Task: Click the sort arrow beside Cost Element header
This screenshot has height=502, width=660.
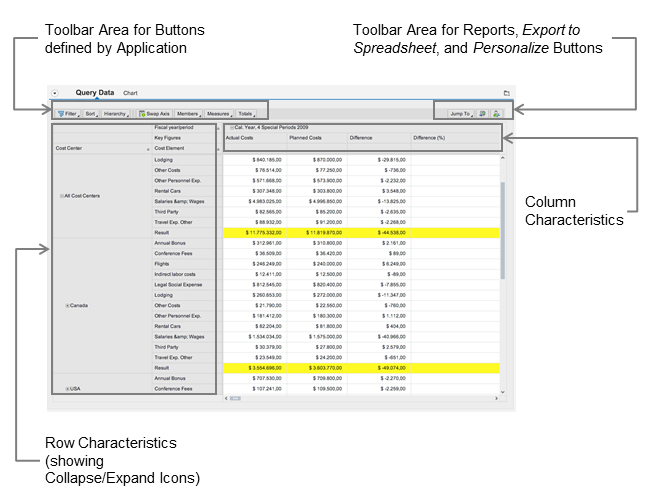Action: click(x=218, y=149)
